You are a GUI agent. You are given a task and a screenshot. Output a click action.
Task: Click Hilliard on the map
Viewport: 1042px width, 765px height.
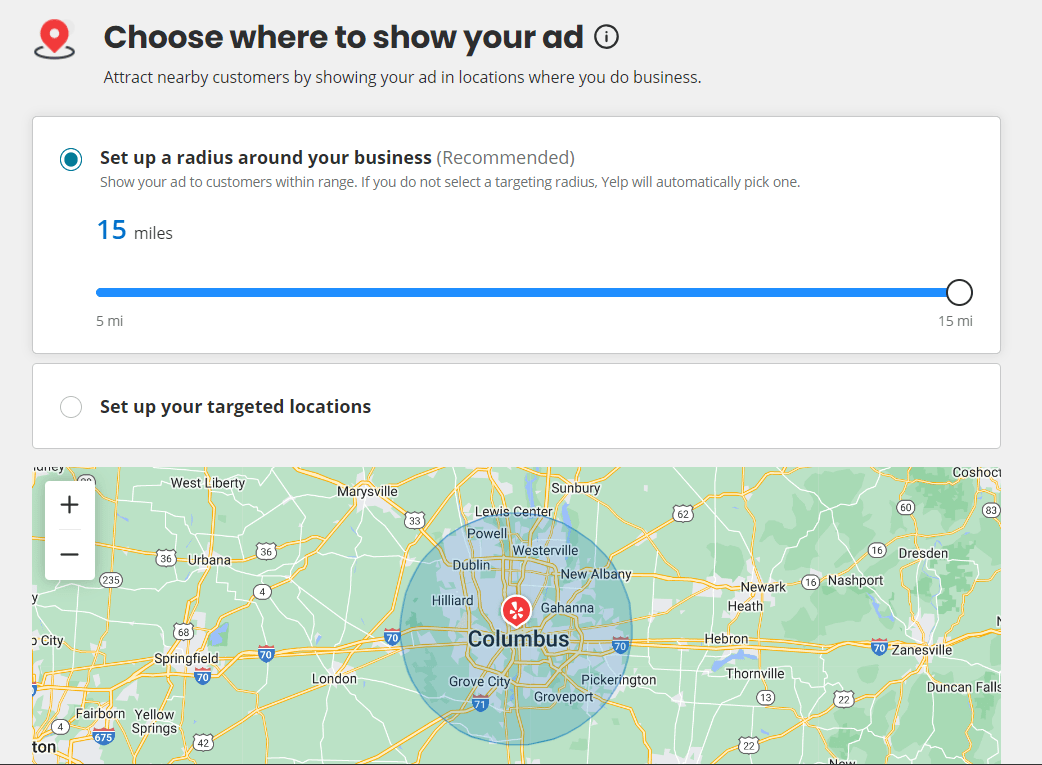click(453, 600)
